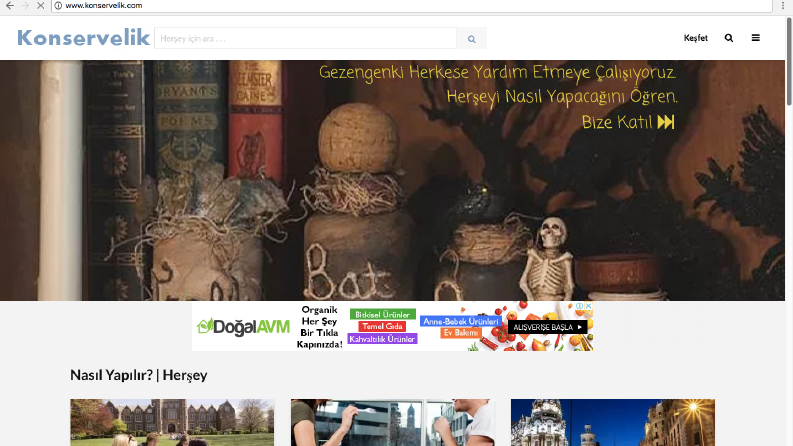This screenshot has height=446, width=793.
Task: Open the Keşfet menu item
Action: pyautogui.click(x=695, y=38)
